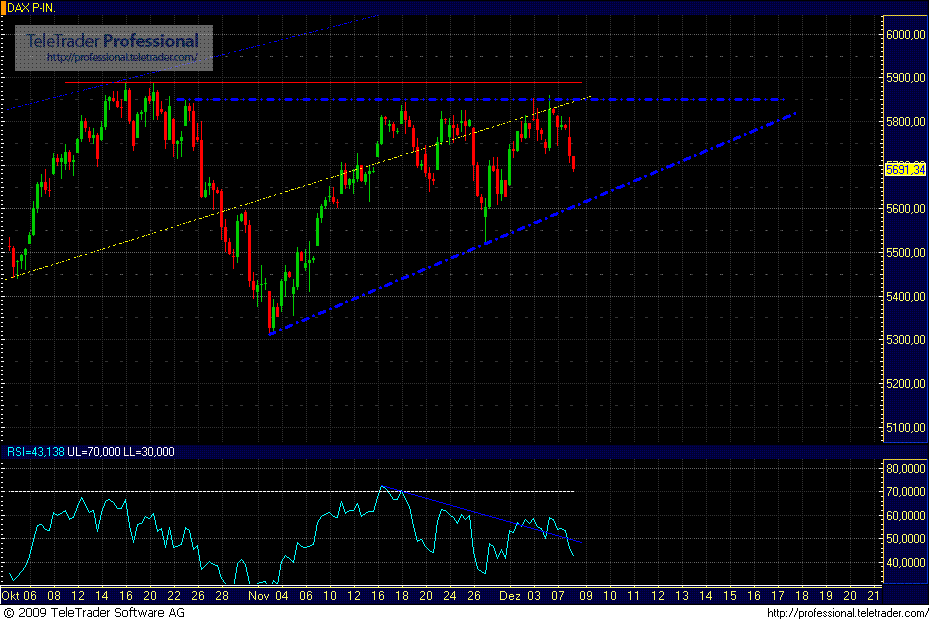The height and width of the screenshot is (622, 929).
Task: Open the professional.teletrader.com link at bottom right
Action: [847, 613]
